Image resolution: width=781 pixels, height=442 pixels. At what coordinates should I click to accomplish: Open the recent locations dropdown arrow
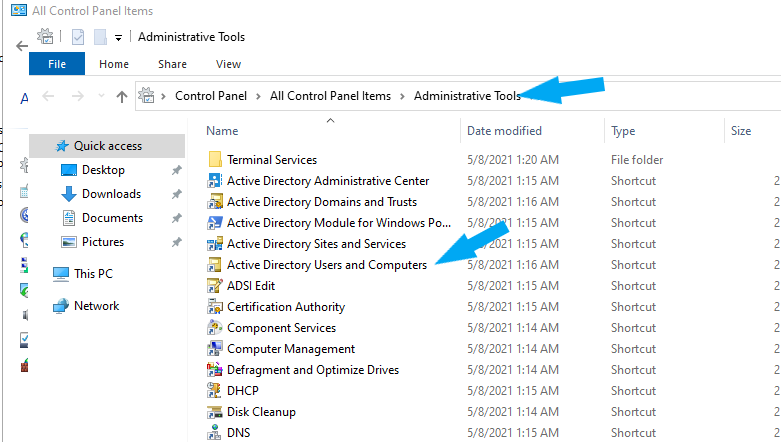(102, 96)
